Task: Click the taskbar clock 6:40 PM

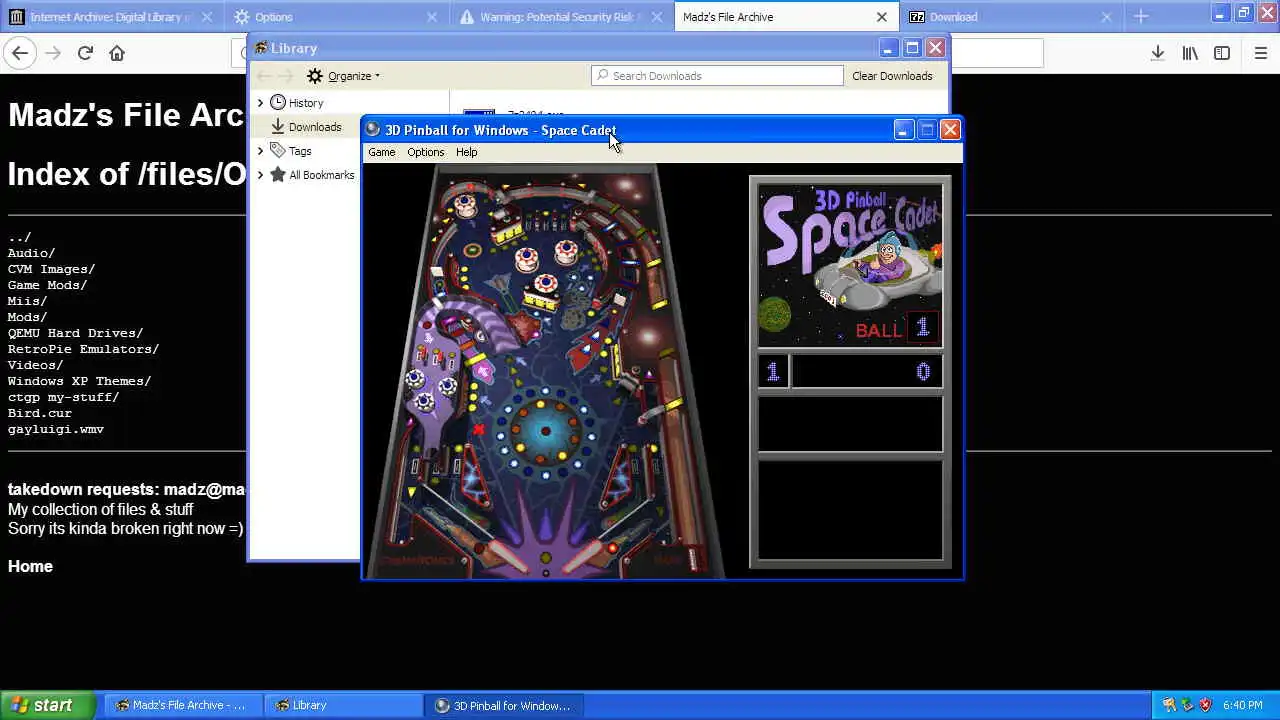Action: (1243, 705)
